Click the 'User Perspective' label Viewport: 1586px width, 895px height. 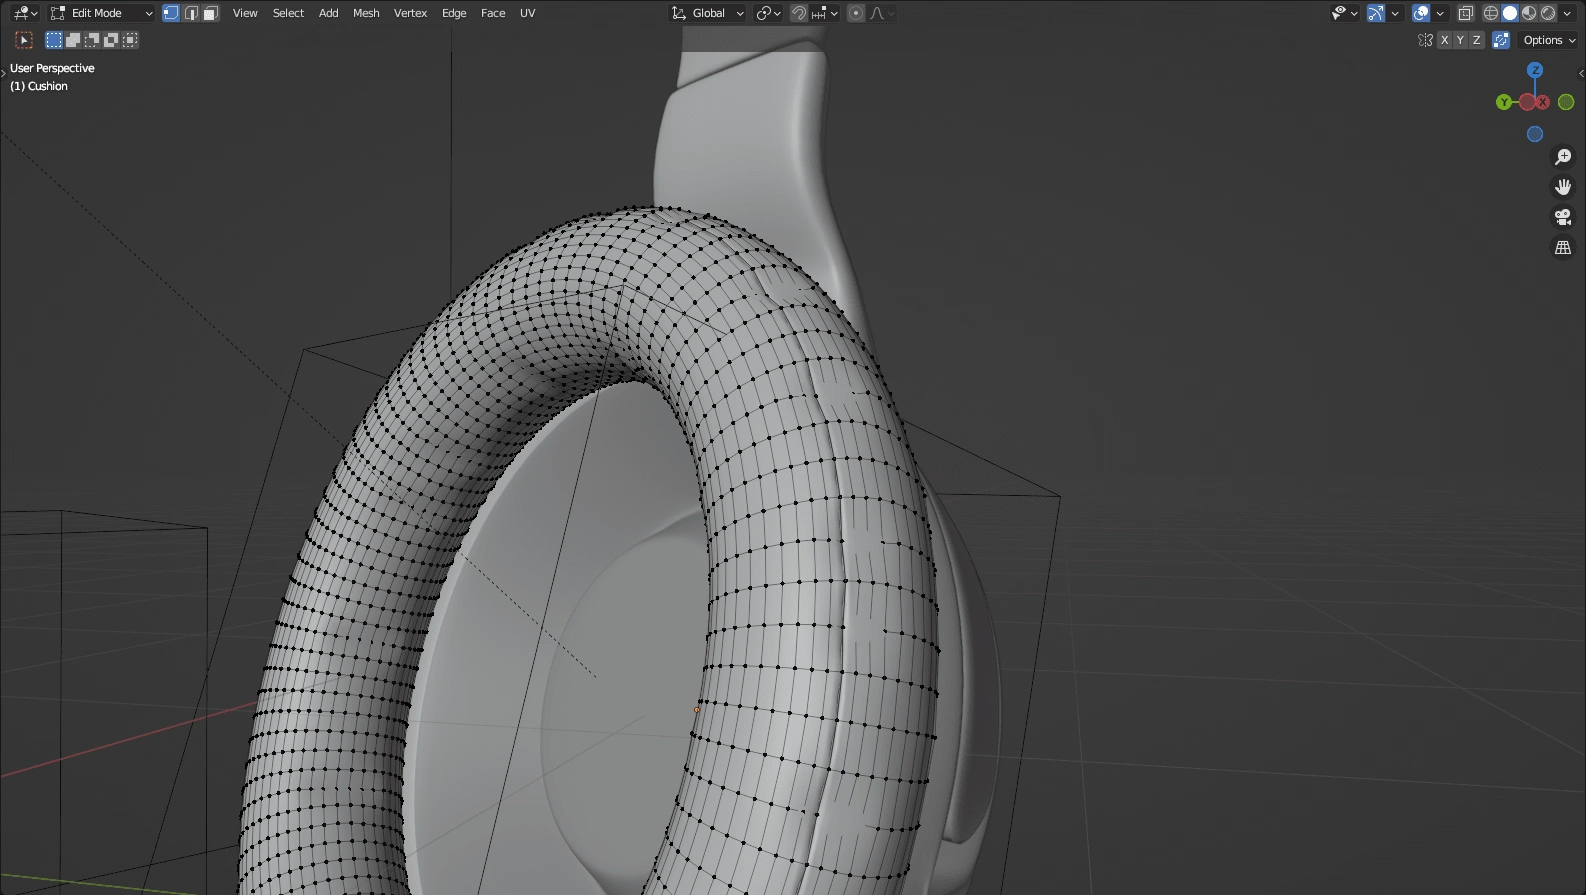52,68
